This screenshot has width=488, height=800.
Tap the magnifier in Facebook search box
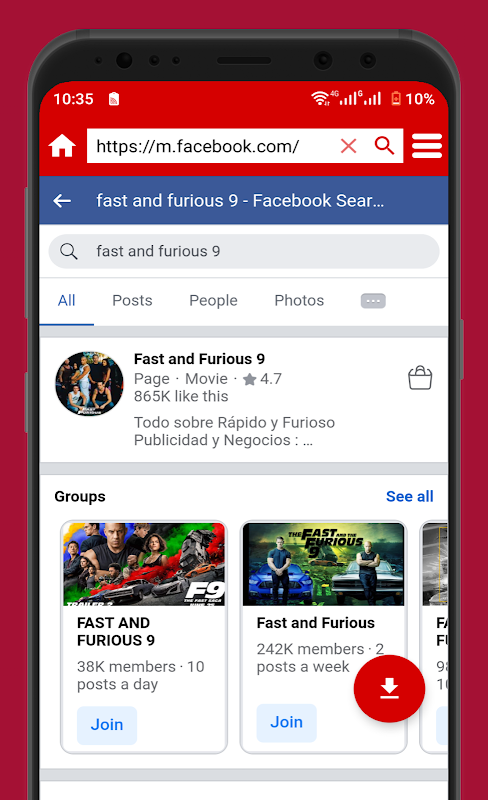pyautogui.click(x=69, y=251)
